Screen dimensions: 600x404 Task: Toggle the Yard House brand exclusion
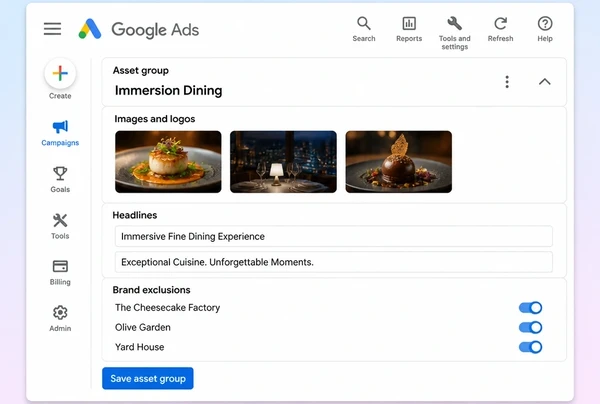pos(530,347)
